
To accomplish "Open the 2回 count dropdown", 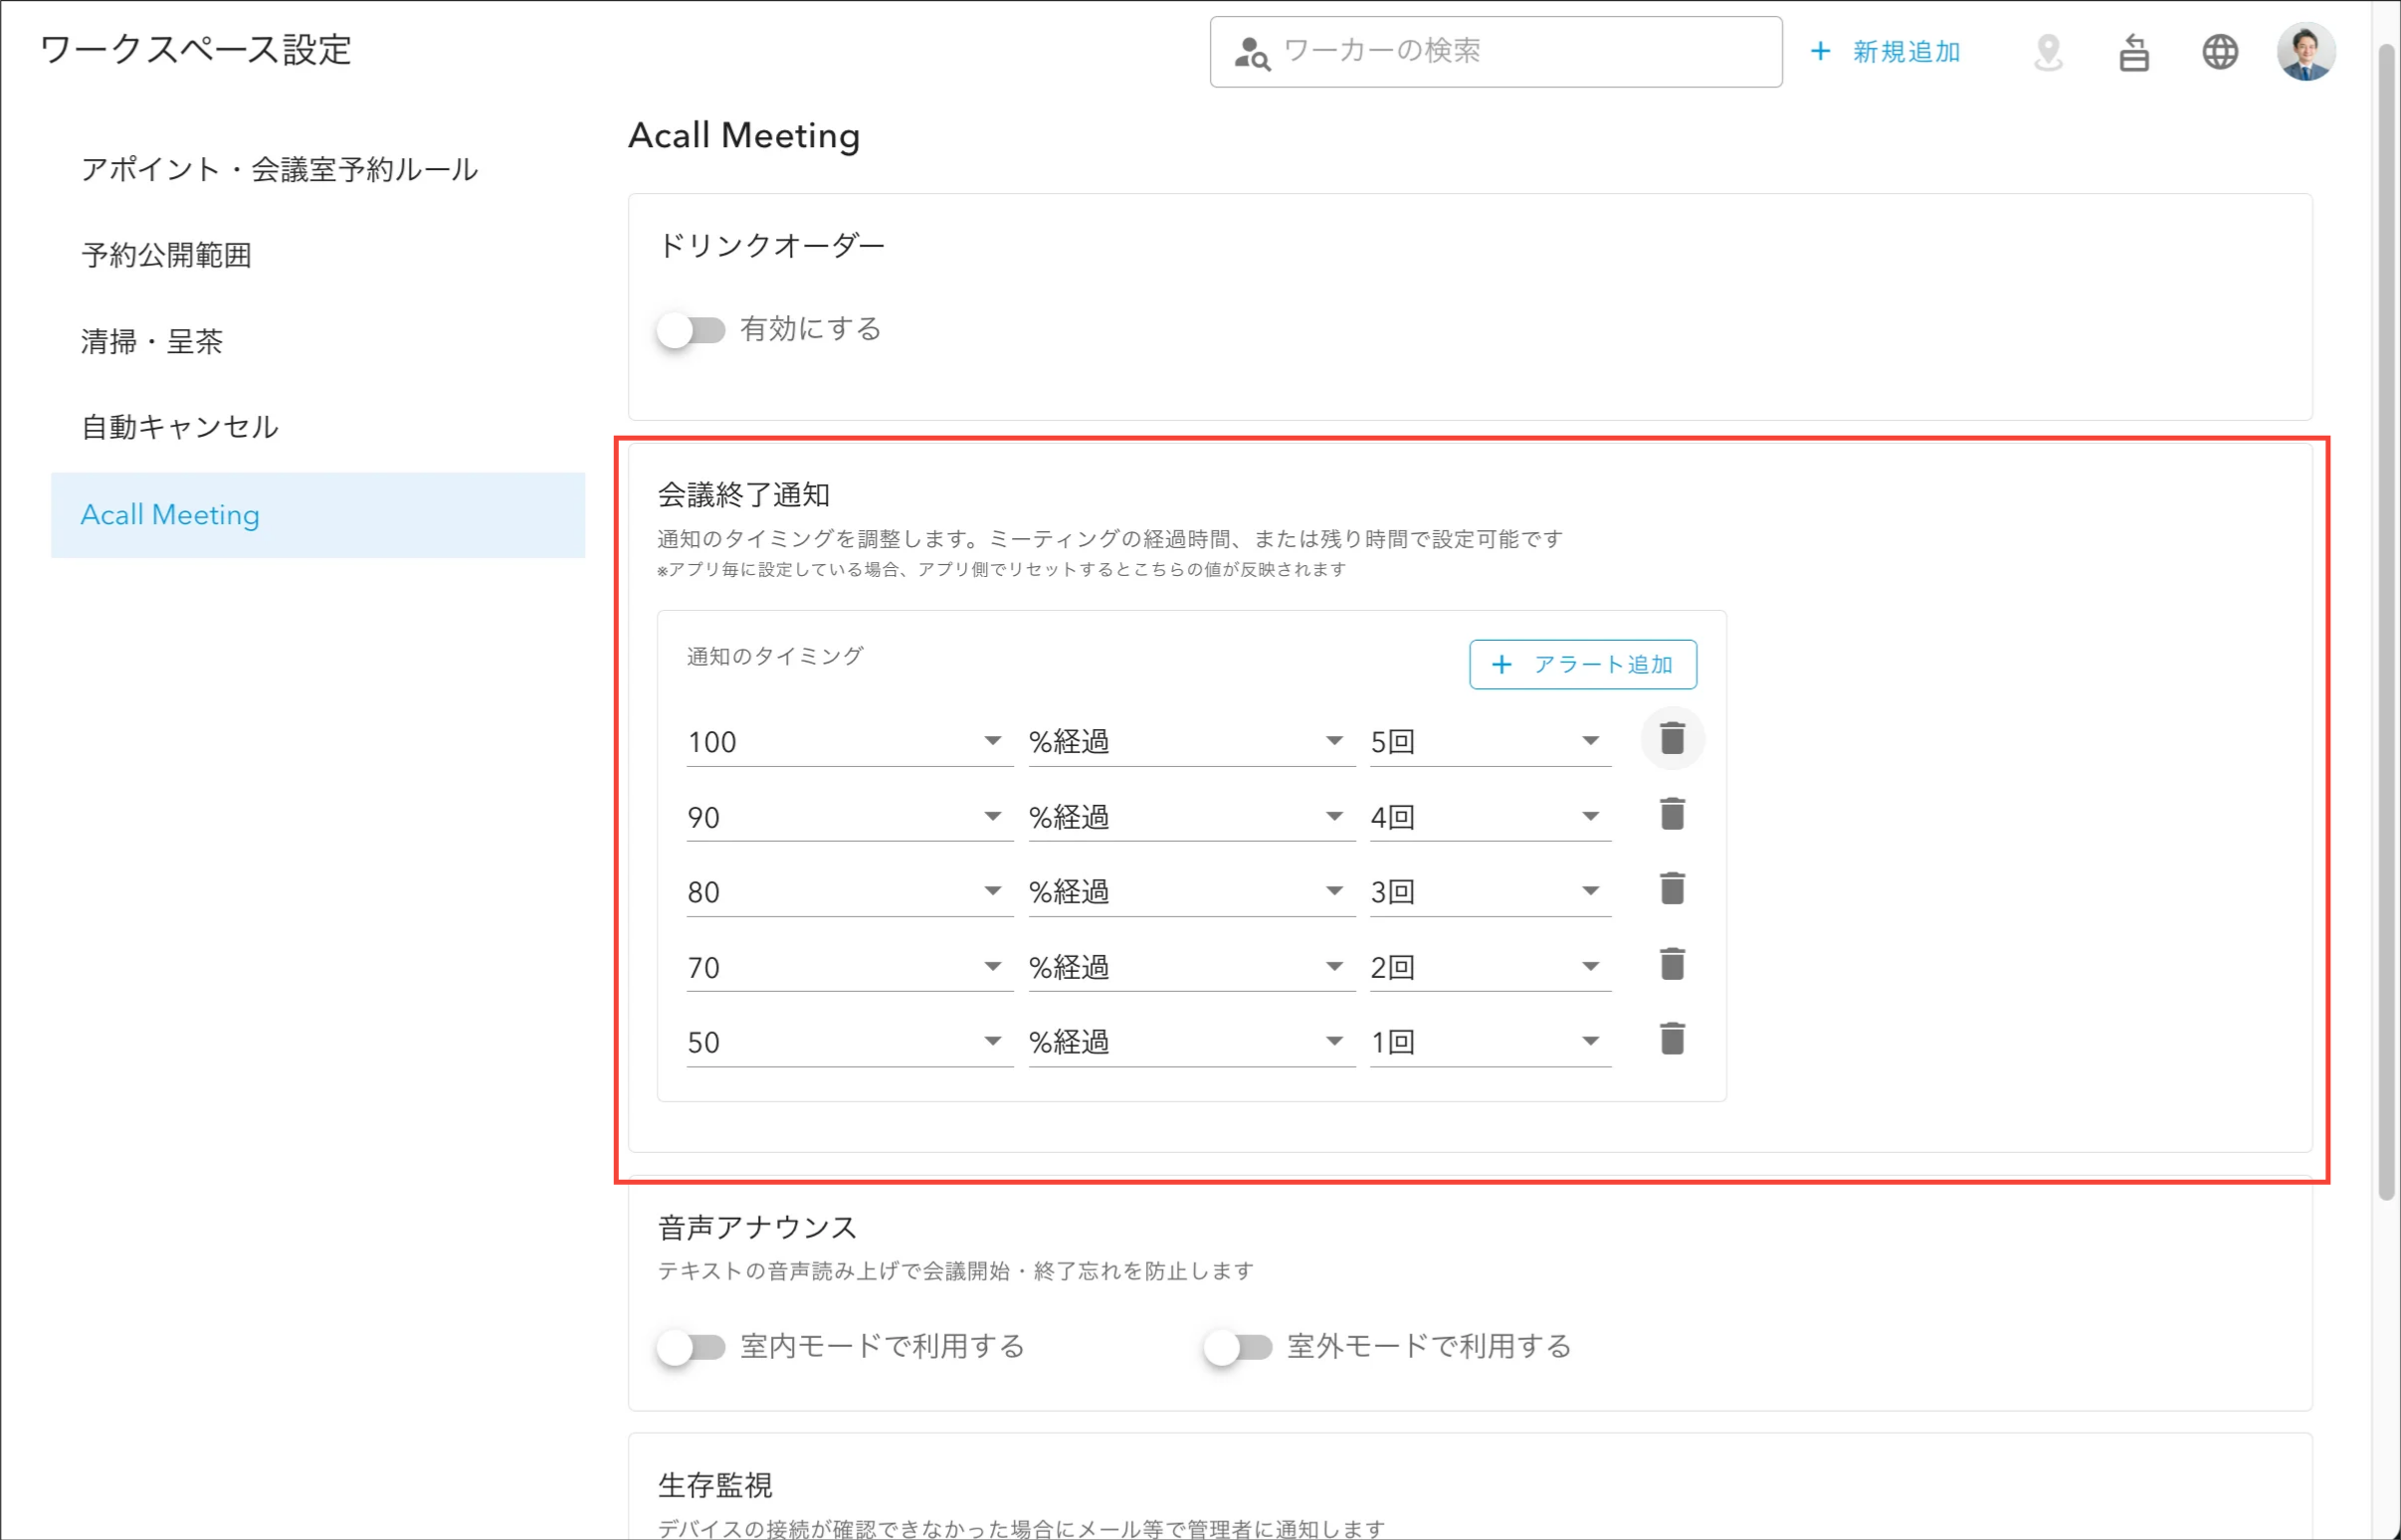I will [1490, 967].
